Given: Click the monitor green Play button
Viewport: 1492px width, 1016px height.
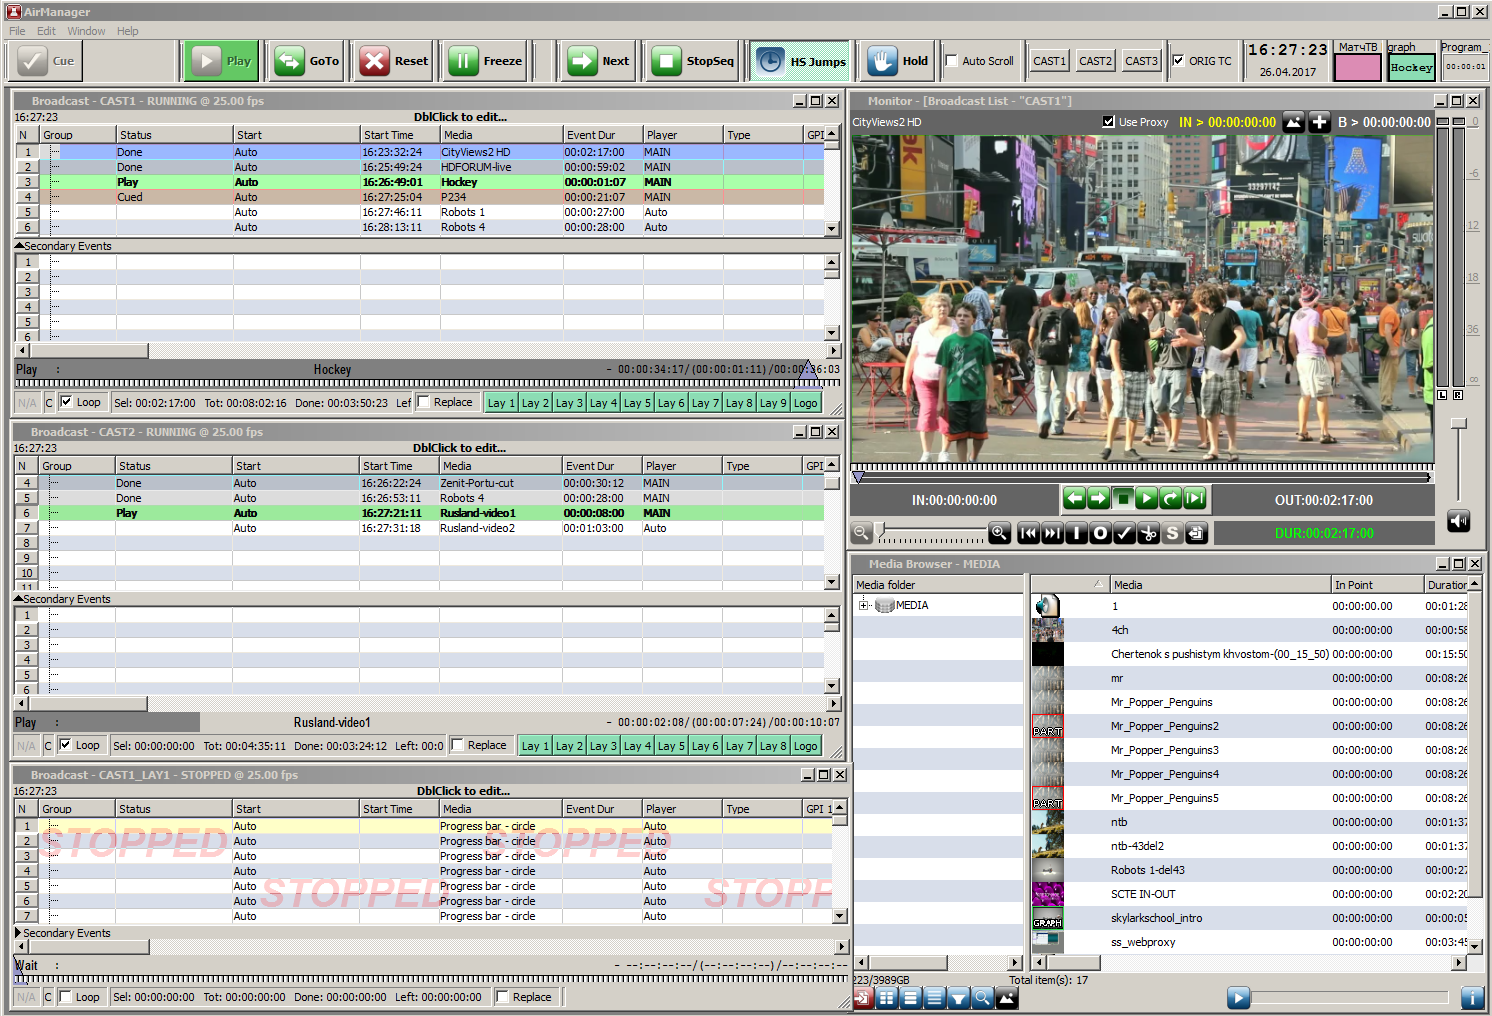Looking at the screenshot, I should (x=1147, y=498).
